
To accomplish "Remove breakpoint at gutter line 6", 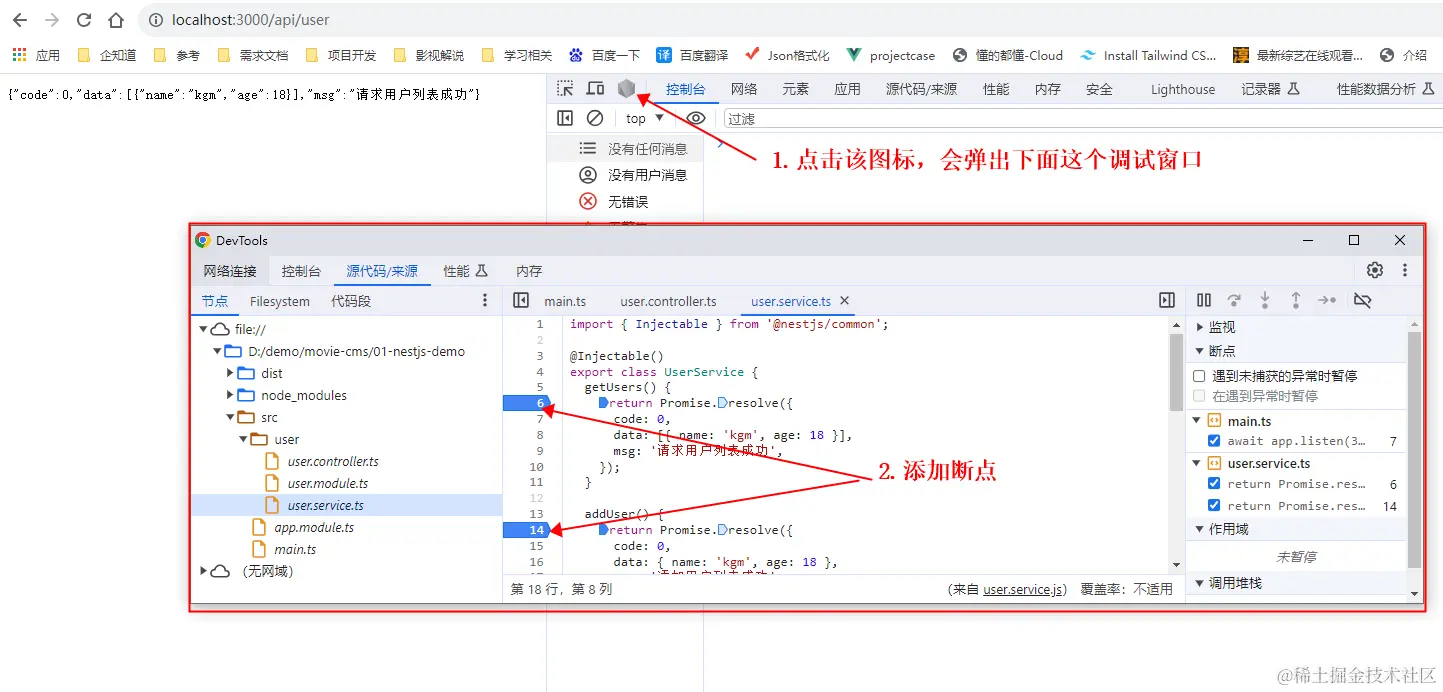I will pyautogui.click(x=526, y=403).
